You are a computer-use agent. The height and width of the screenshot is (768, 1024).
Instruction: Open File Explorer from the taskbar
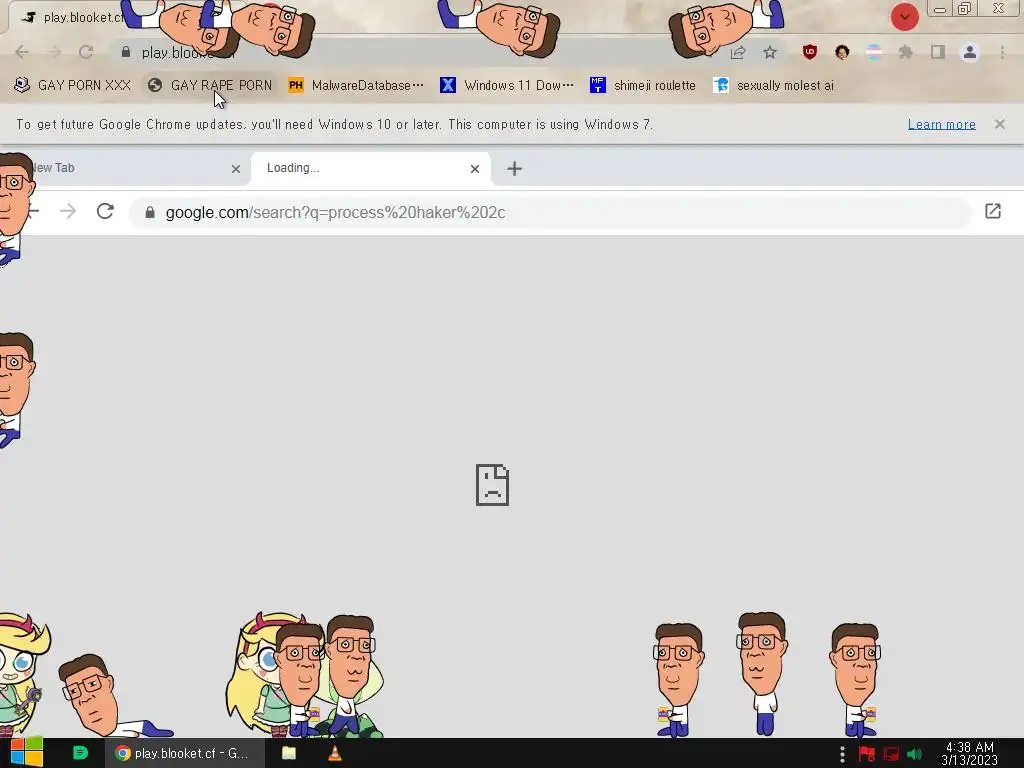click(289, 753)
